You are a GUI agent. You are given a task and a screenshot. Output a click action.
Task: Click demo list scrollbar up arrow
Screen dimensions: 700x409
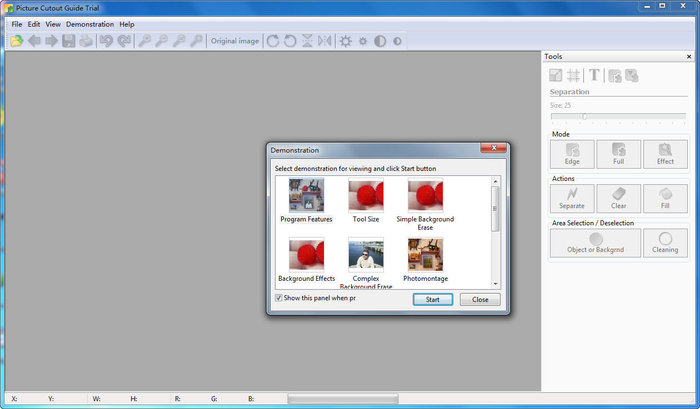(x=495, y=181)
